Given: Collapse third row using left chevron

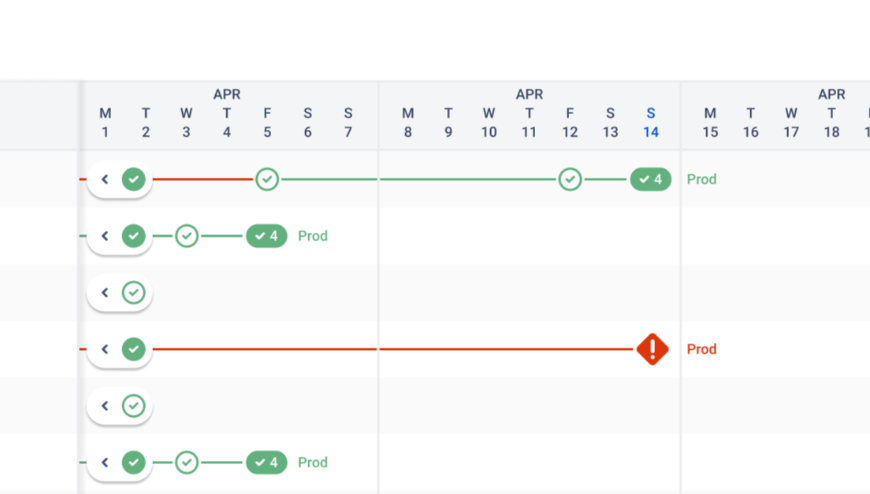Looking at the screenshot, I should pos(105,293).
